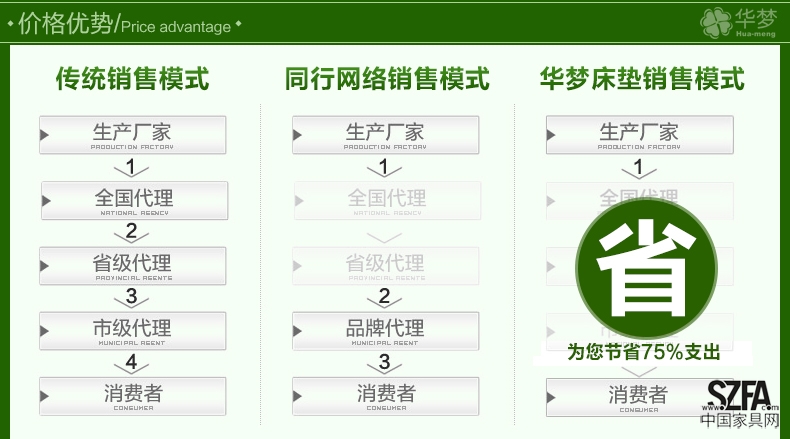The height and width of the screenshot is (439, 790).
Task: Click arrow number 4 in traditional sales column
Action: click(131, 362)
